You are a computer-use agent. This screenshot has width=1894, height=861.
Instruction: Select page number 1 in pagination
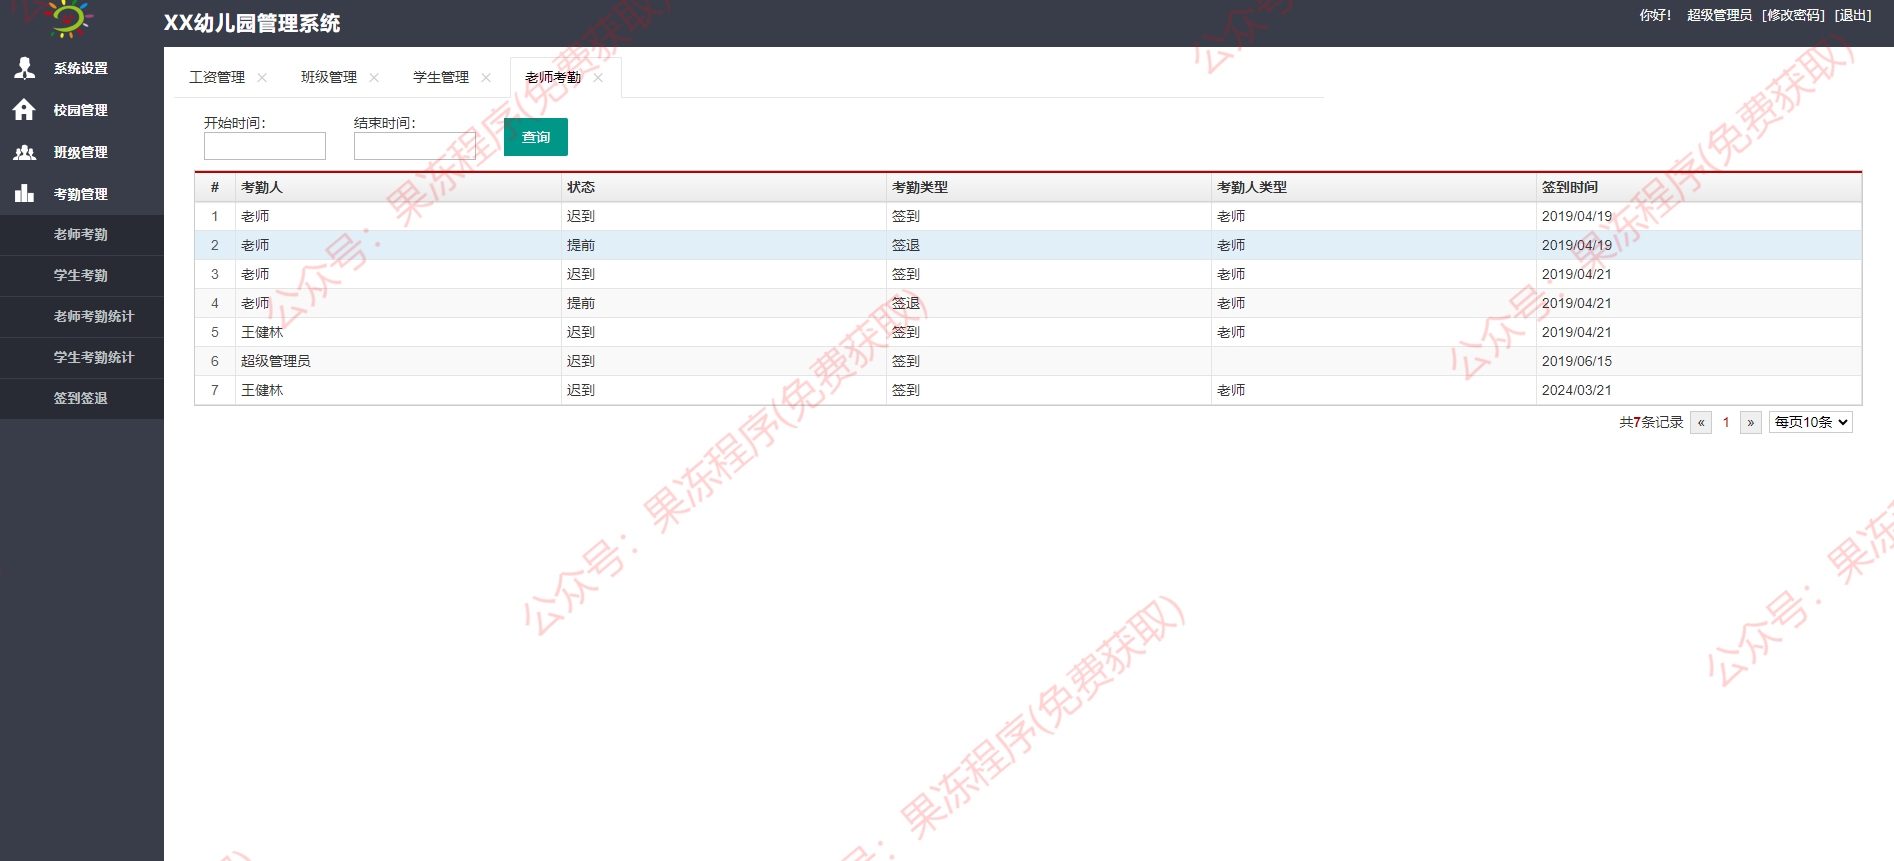1726,423
